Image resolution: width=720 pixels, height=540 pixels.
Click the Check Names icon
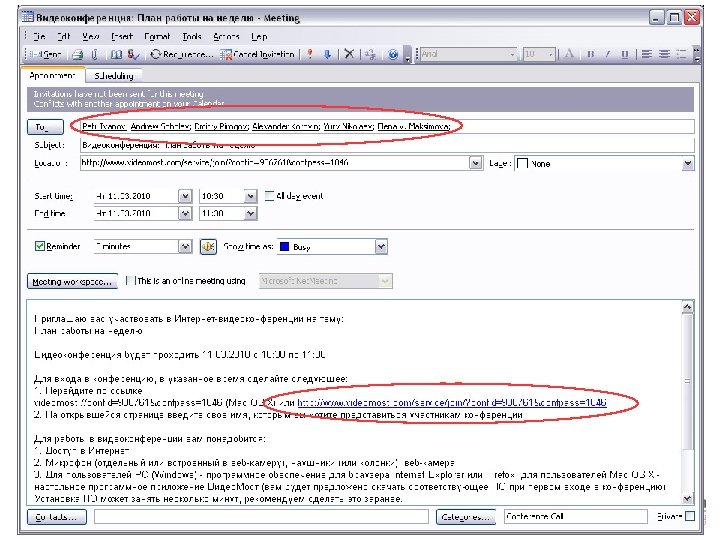133,55
